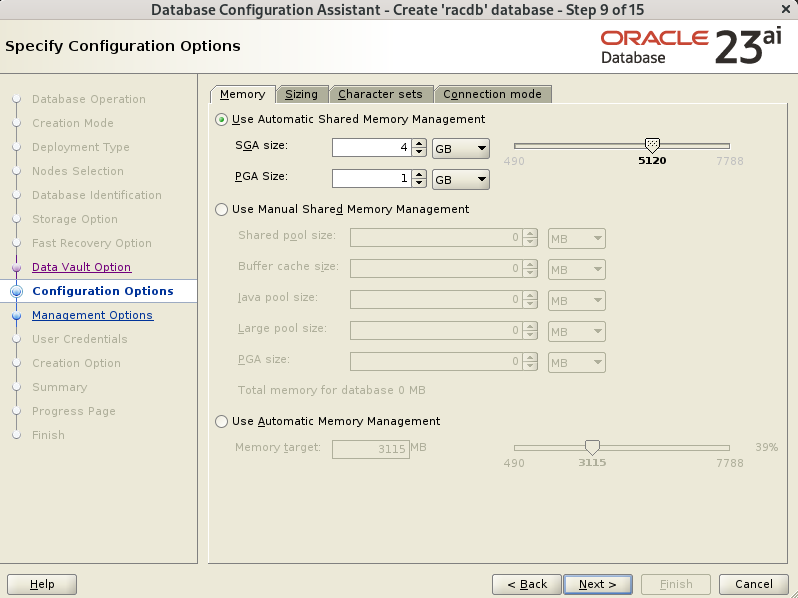Switch to the Character sets tab

[x=381, y=94]
